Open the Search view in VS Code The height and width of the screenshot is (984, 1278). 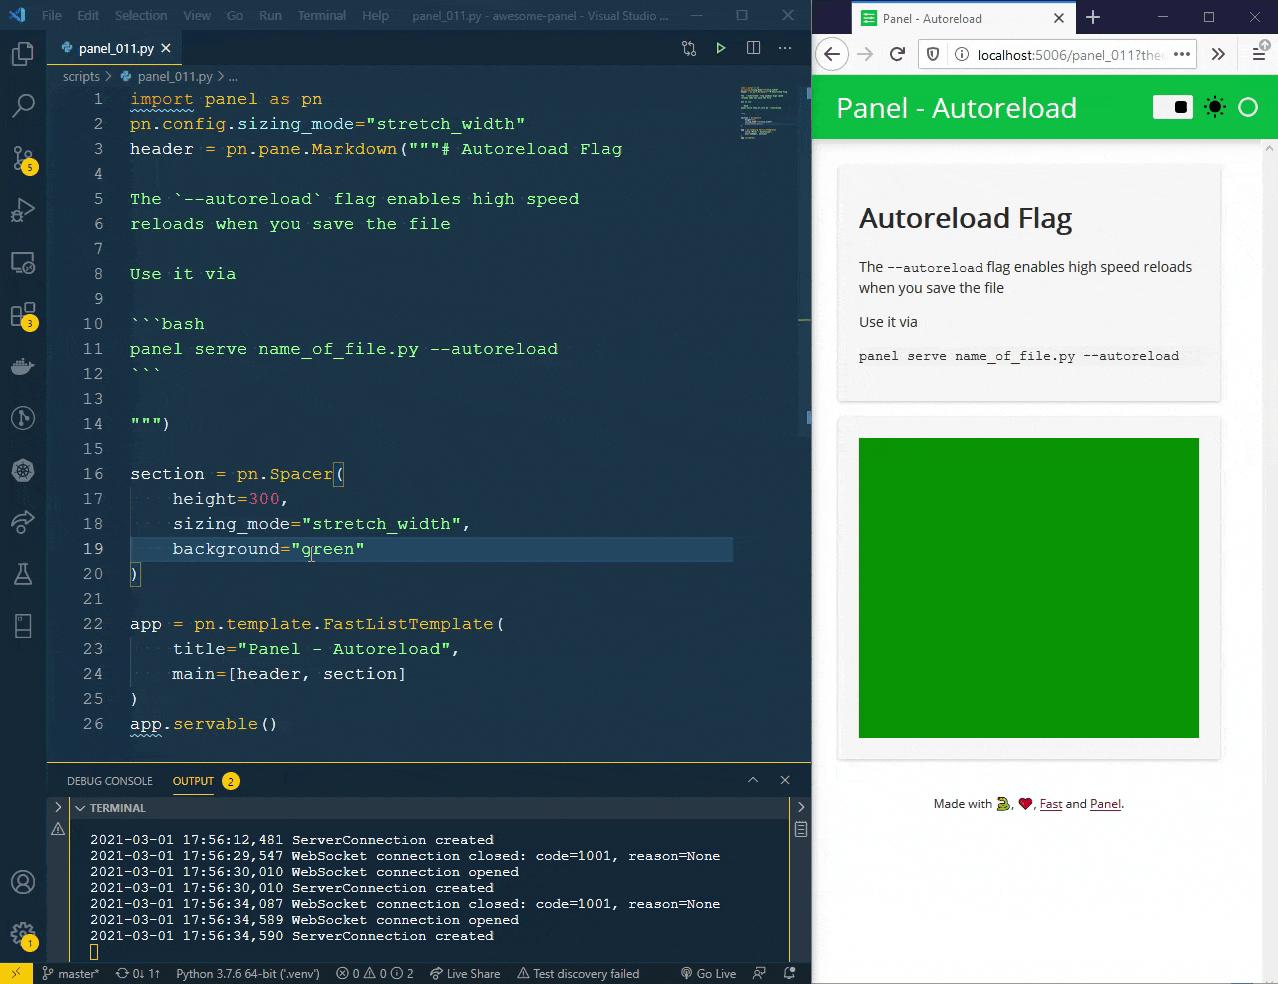click(x=22, y=105)
